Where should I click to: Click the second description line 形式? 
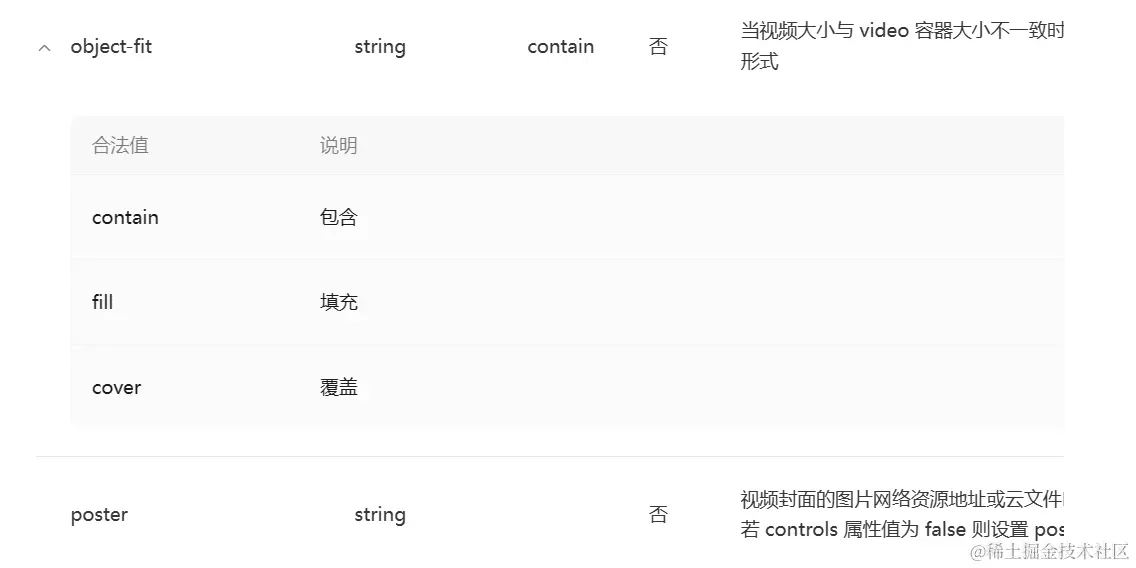pyautogui.click(x=759, y=62)
